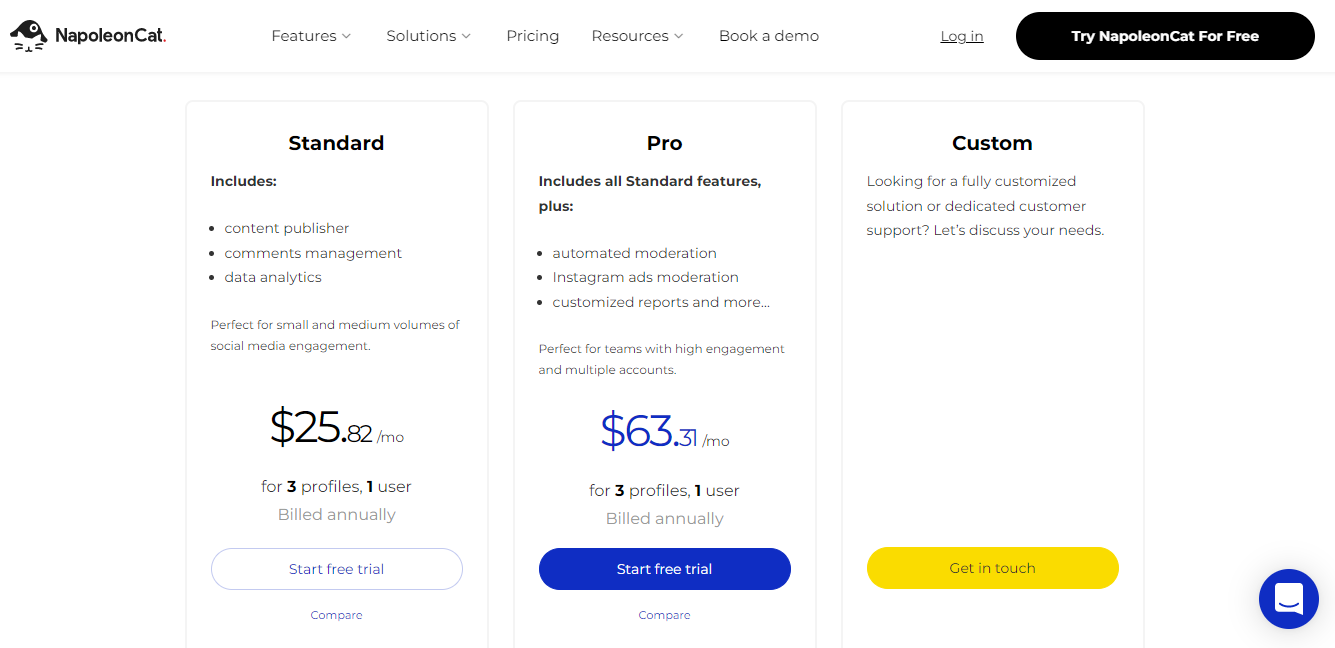Click the Standard plan heading
This screenshot has width=1335, height=648.
(336, 143)
